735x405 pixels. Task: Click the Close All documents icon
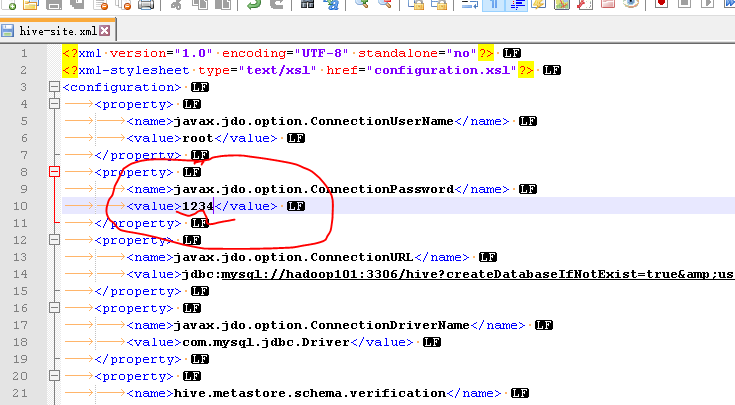[x=123, y=4]
